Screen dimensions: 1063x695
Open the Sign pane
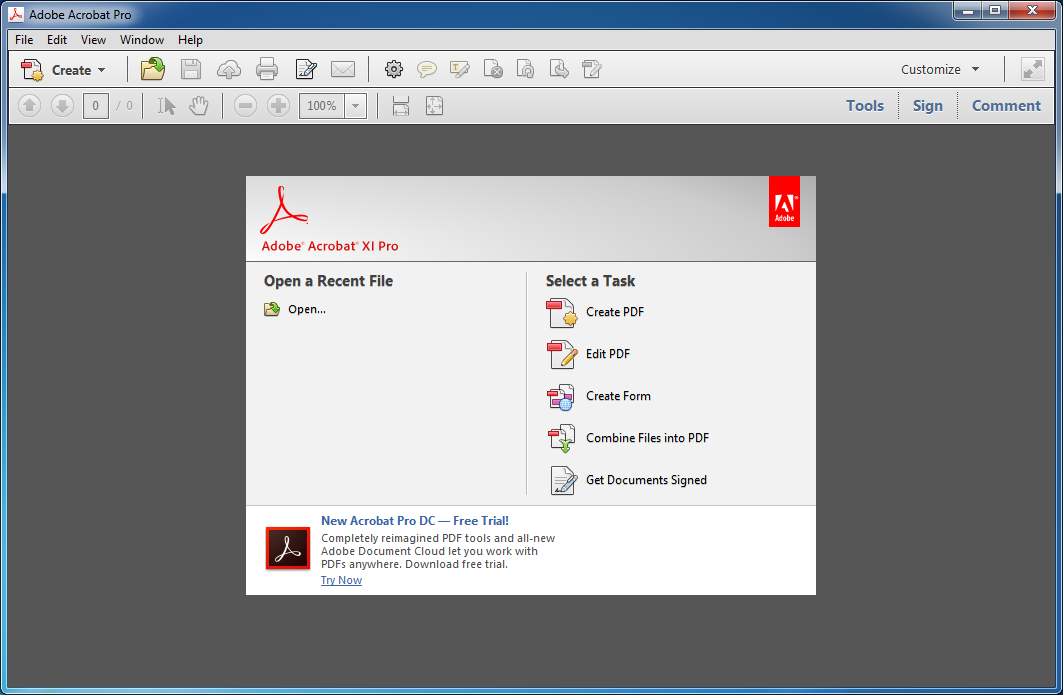(927, 106)
